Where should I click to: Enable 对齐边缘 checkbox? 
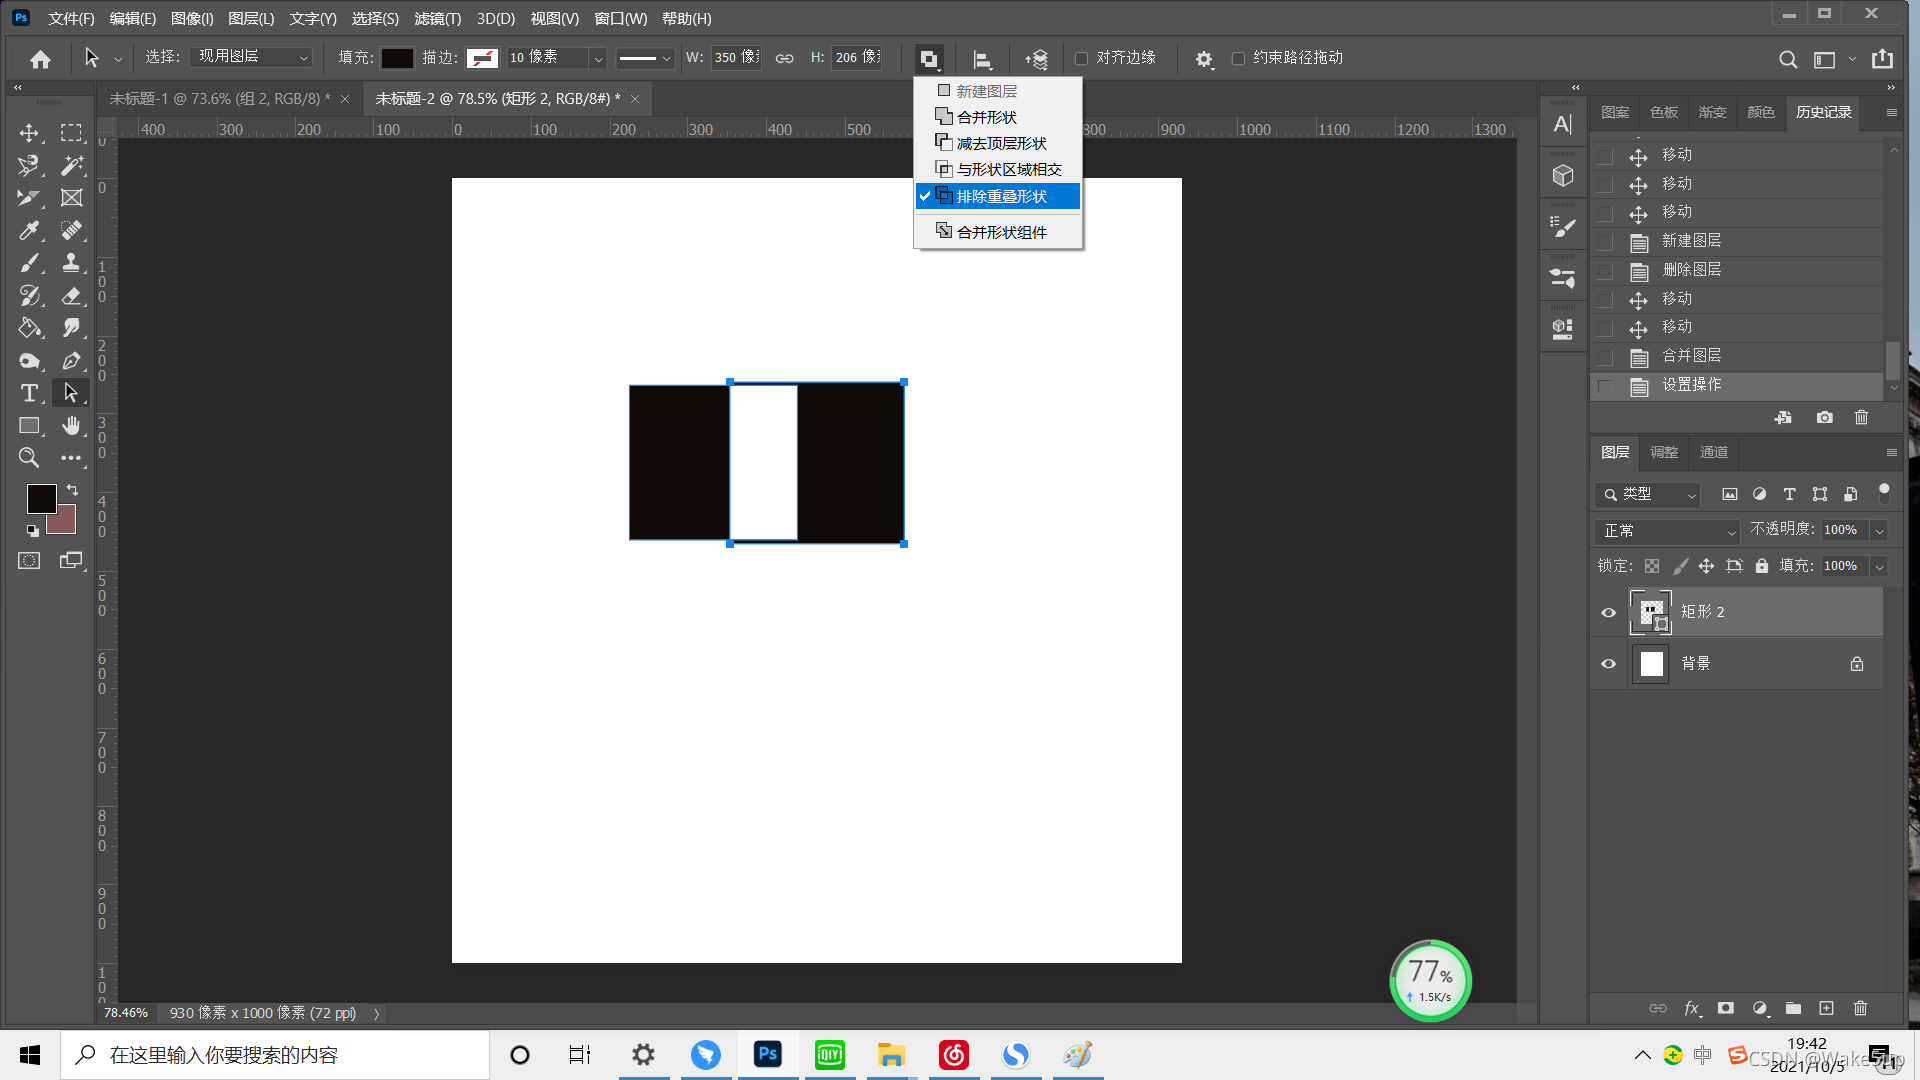tap(1081, 58)
